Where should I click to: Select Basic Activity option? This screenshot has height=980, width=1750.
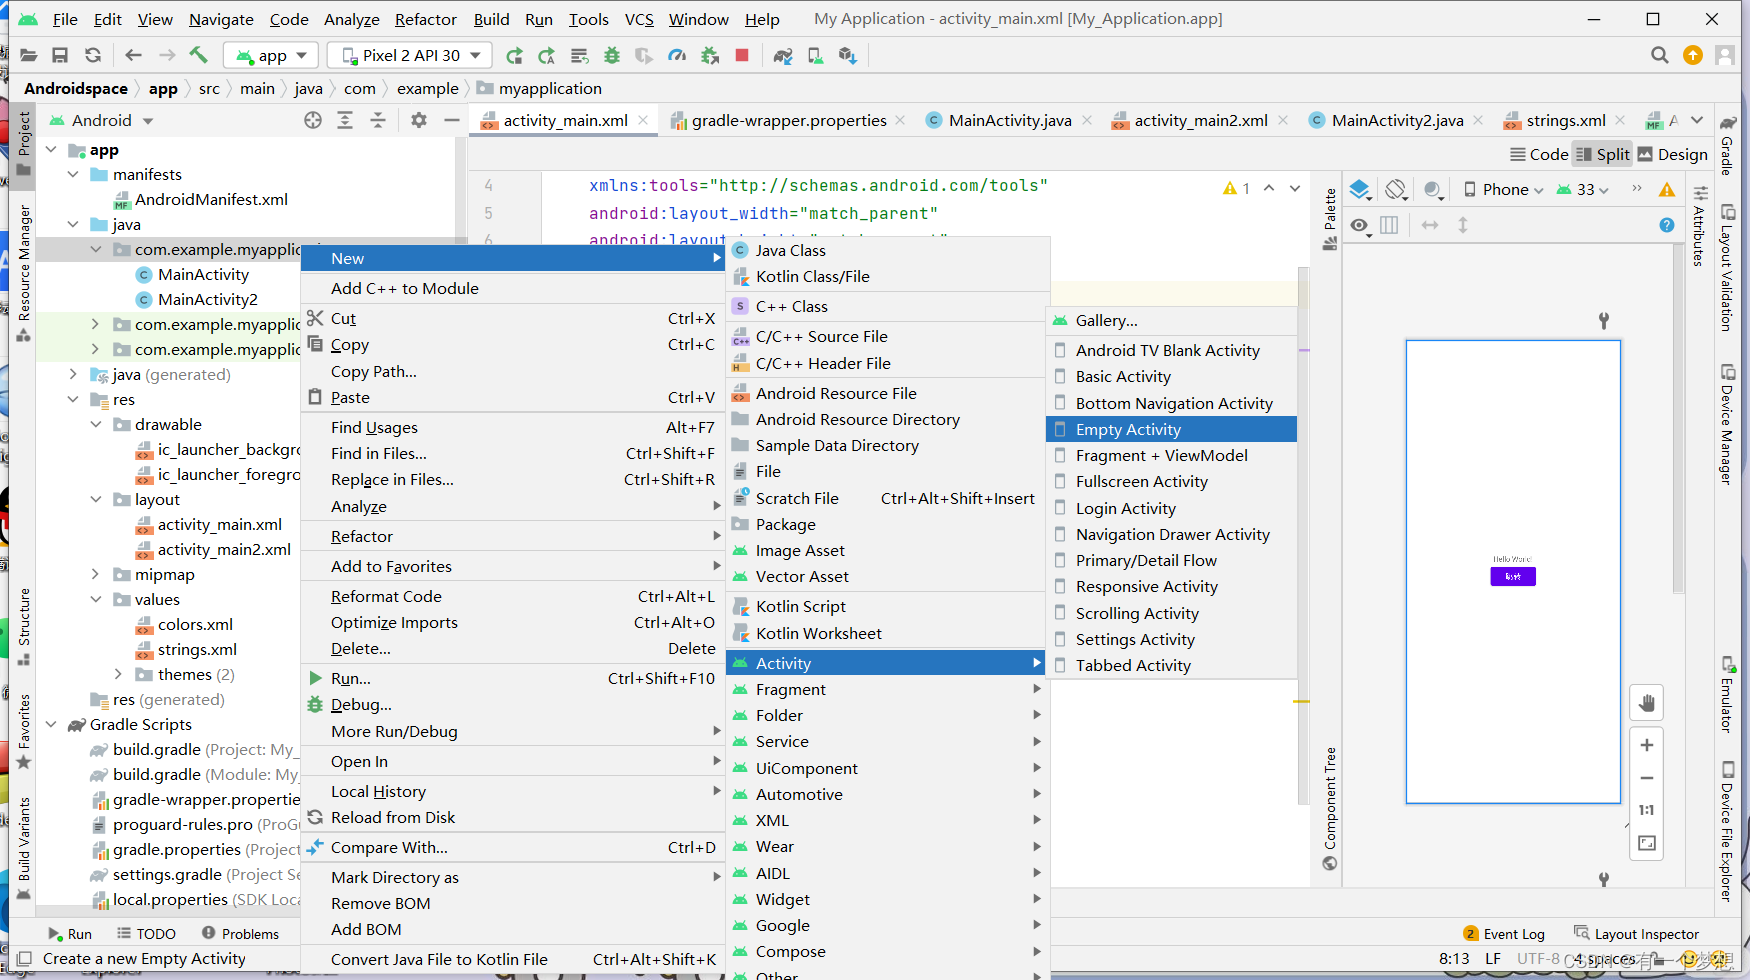(x=1171, y=376)
